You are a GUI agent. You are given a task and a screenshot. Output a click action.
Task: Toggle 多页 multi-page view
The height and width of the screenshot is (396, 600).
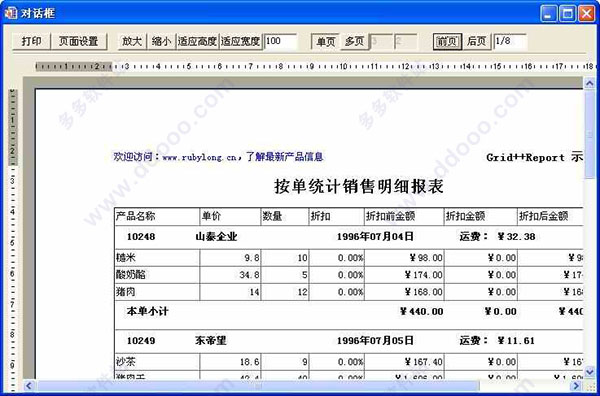354,41
